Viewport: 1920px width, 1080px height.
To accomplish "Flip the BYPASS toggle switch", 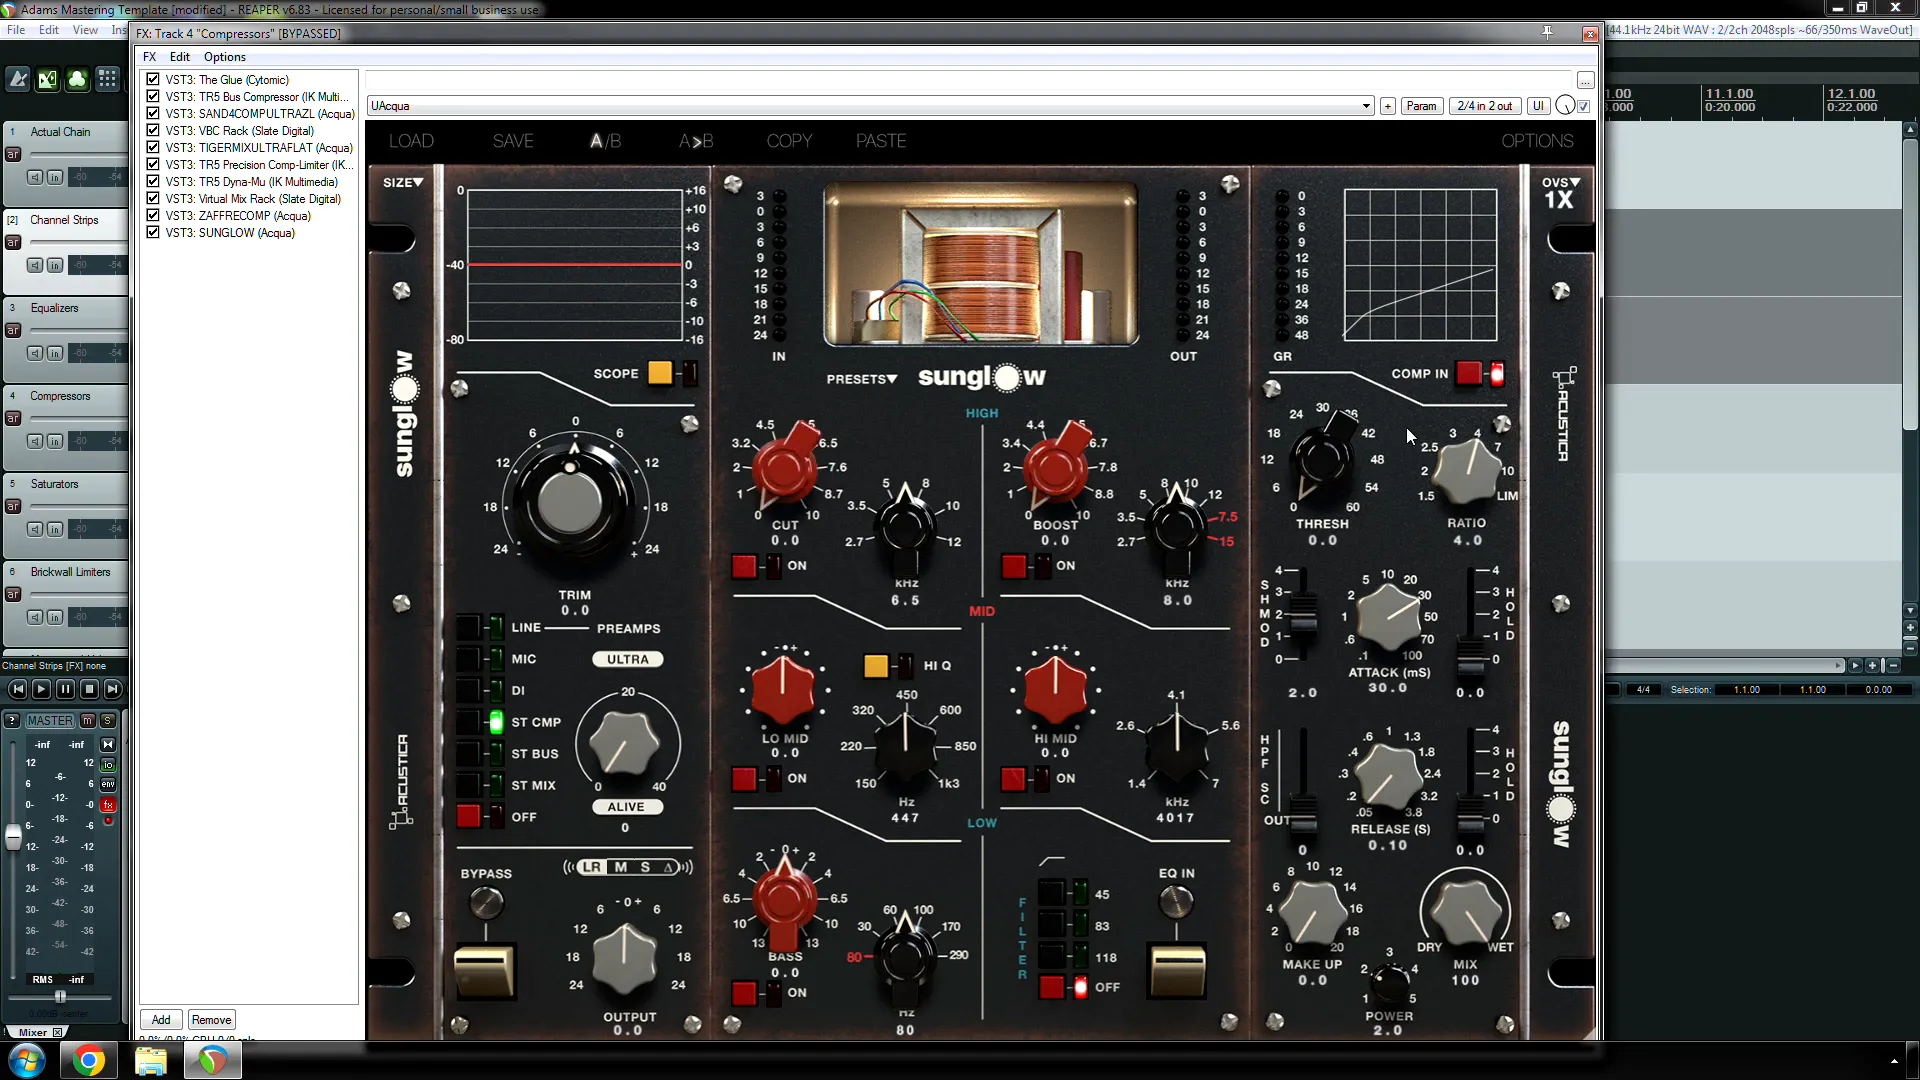I will click(x=485, y=970).
